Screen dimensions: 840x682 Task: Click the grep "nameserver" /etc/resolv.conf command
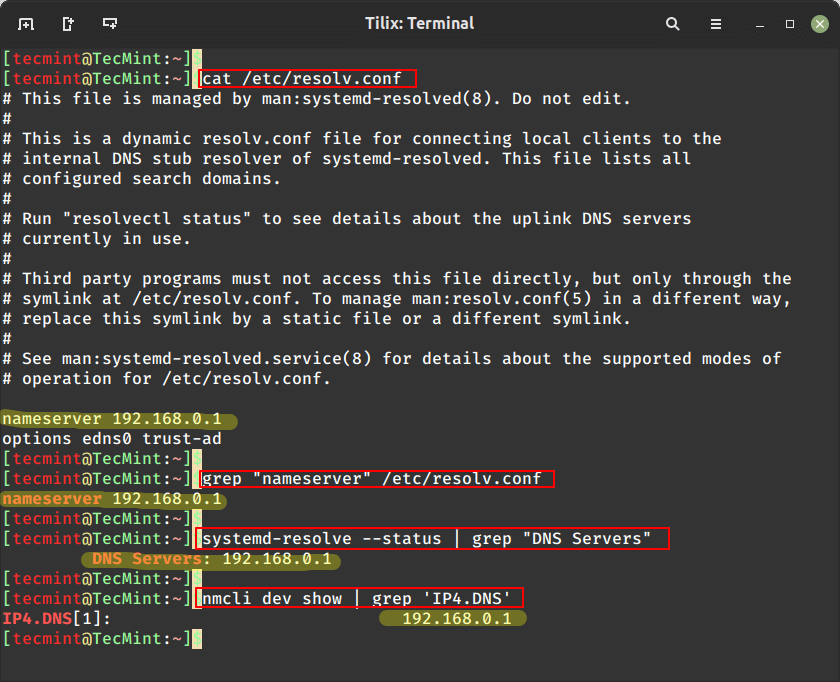[x=377, y=479]
